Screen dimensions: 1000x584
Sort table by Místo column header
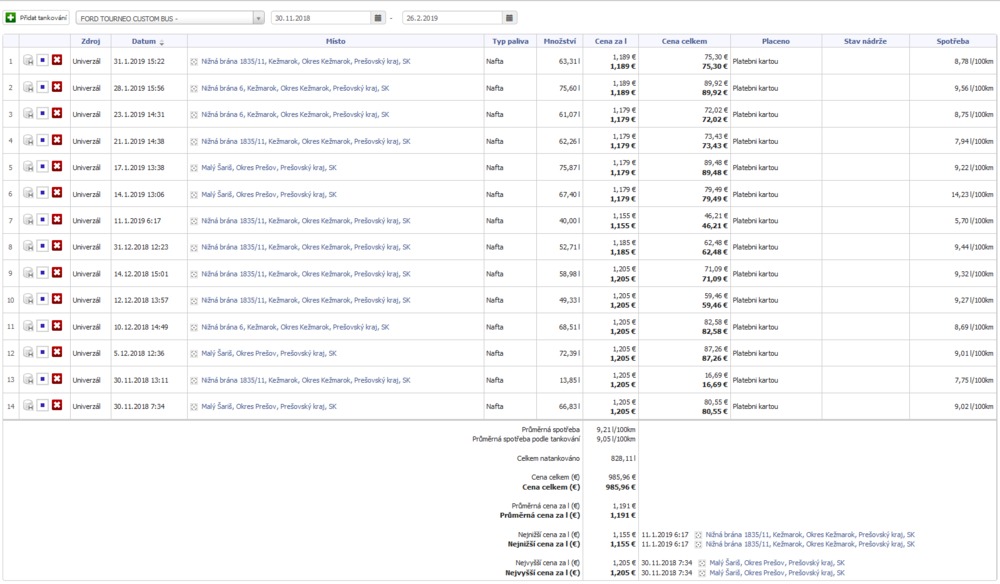click(335, 41)
